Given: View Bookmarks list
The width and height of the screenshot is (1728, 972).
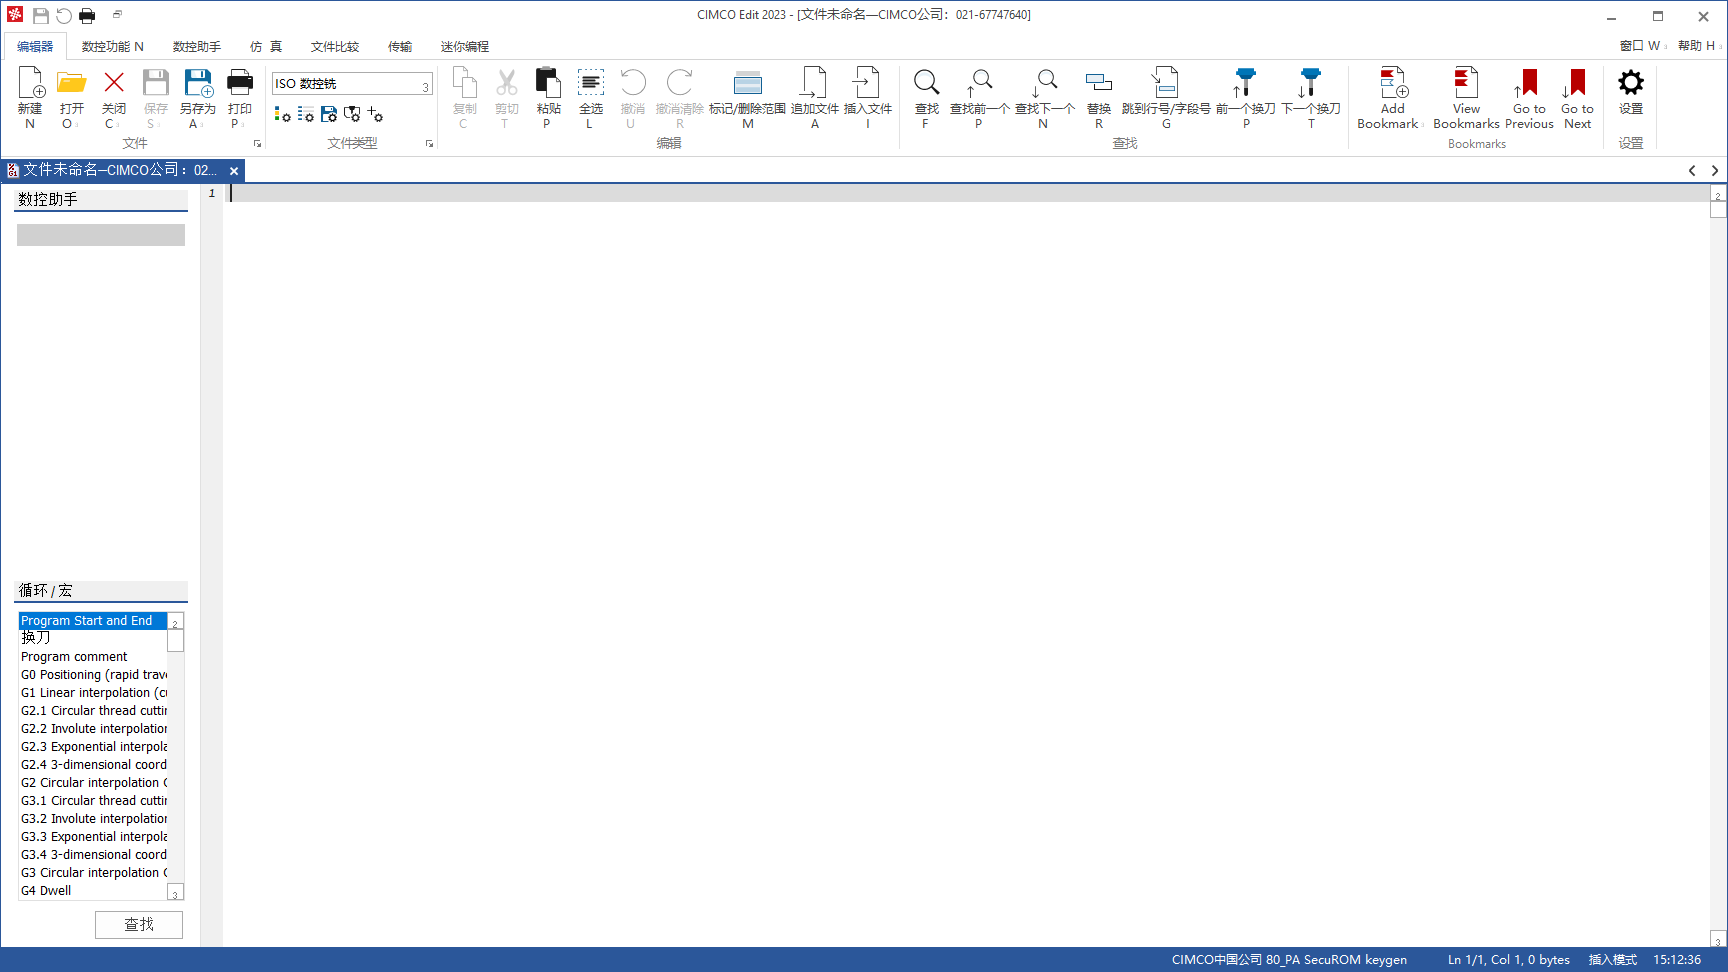Looking at the screenshot, I should coord(1466,97).
